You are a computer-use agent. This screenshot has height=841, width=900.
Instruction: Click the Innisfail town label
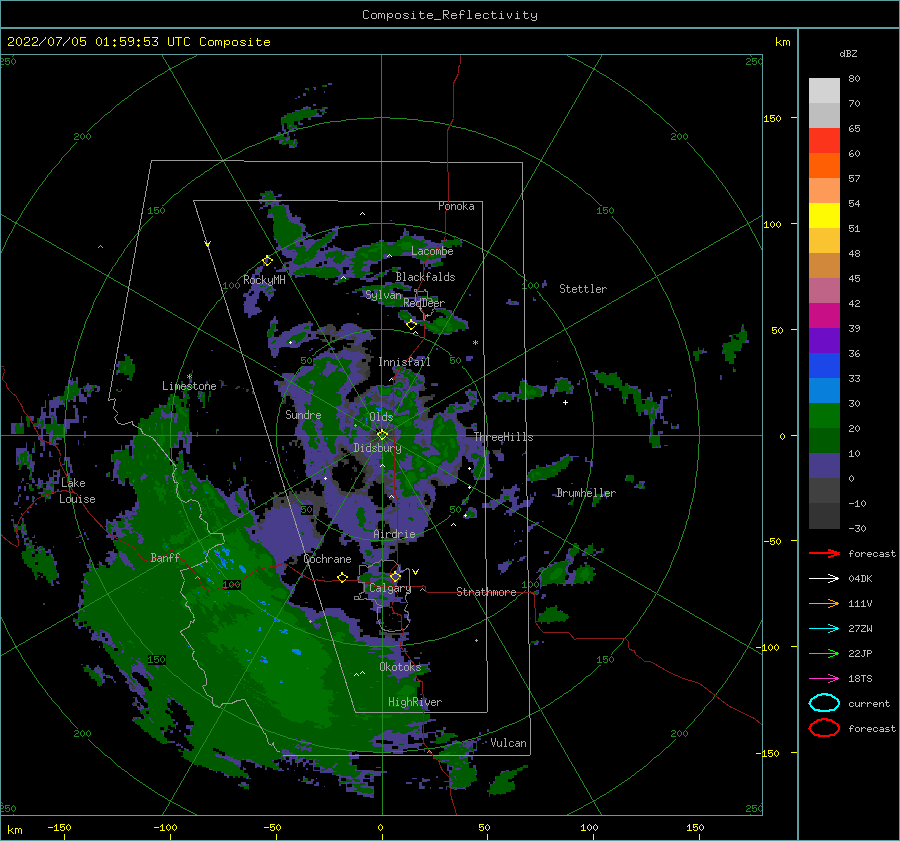tap(404, 362)
